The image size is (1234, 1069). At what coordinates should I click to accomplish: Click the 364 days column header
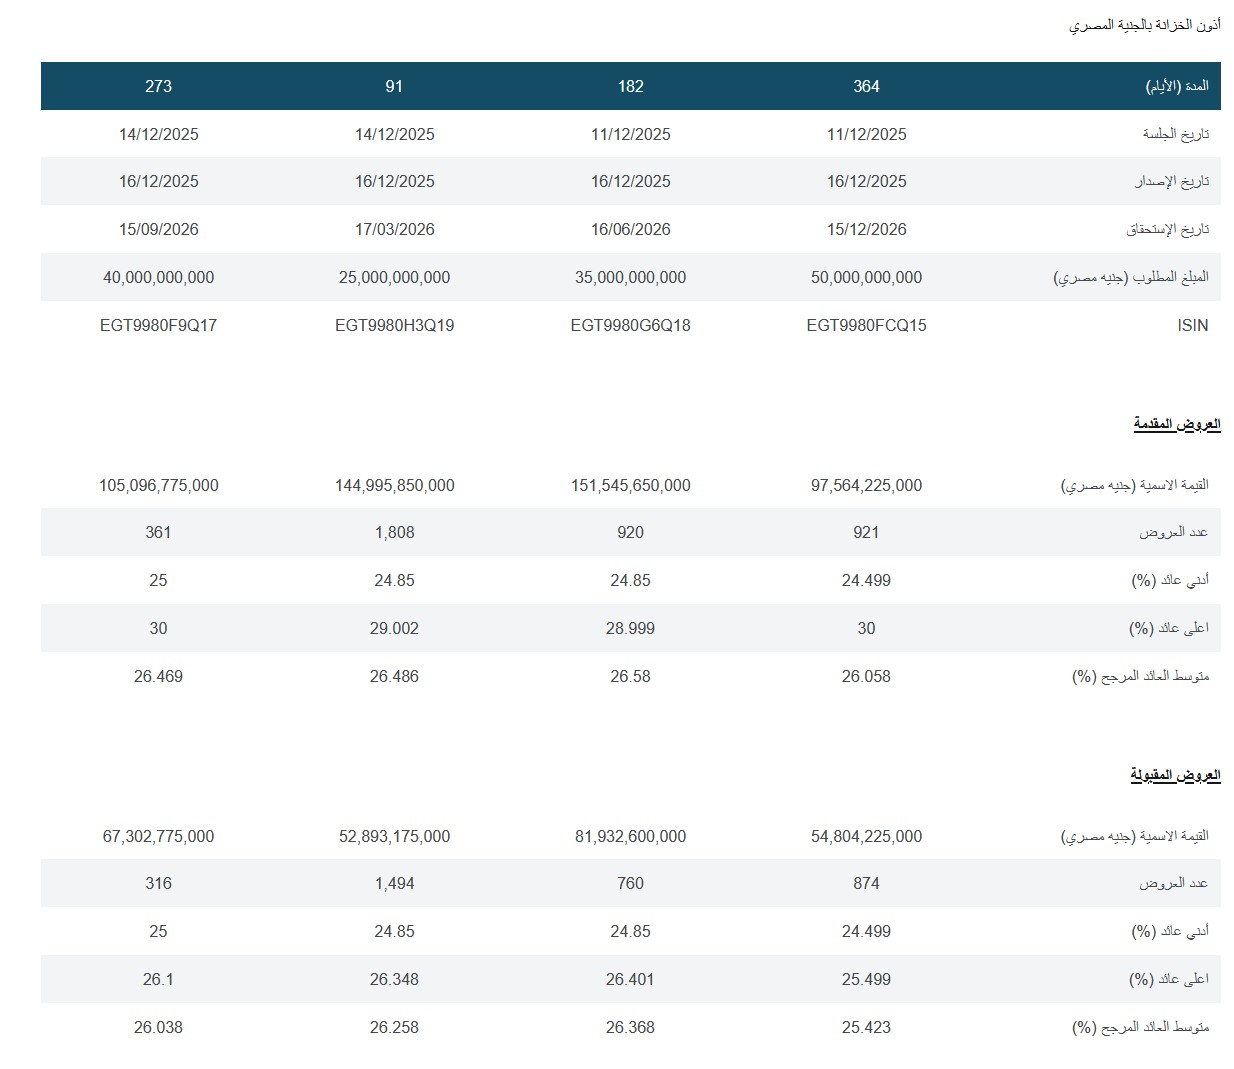coord(866,86)
